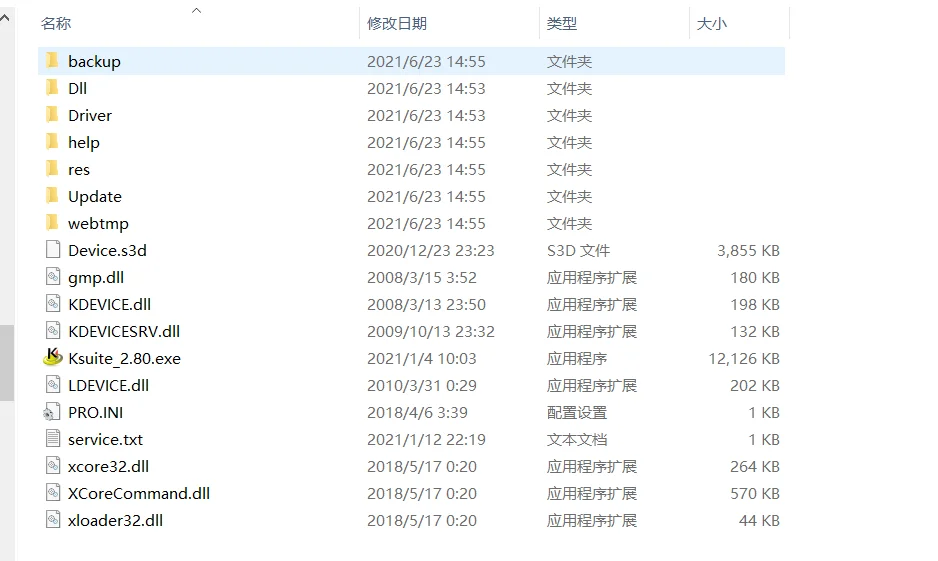Click the XCoreCommand.dll file icon
Viewport: 938px width, 561px height.
coord(53,492)
